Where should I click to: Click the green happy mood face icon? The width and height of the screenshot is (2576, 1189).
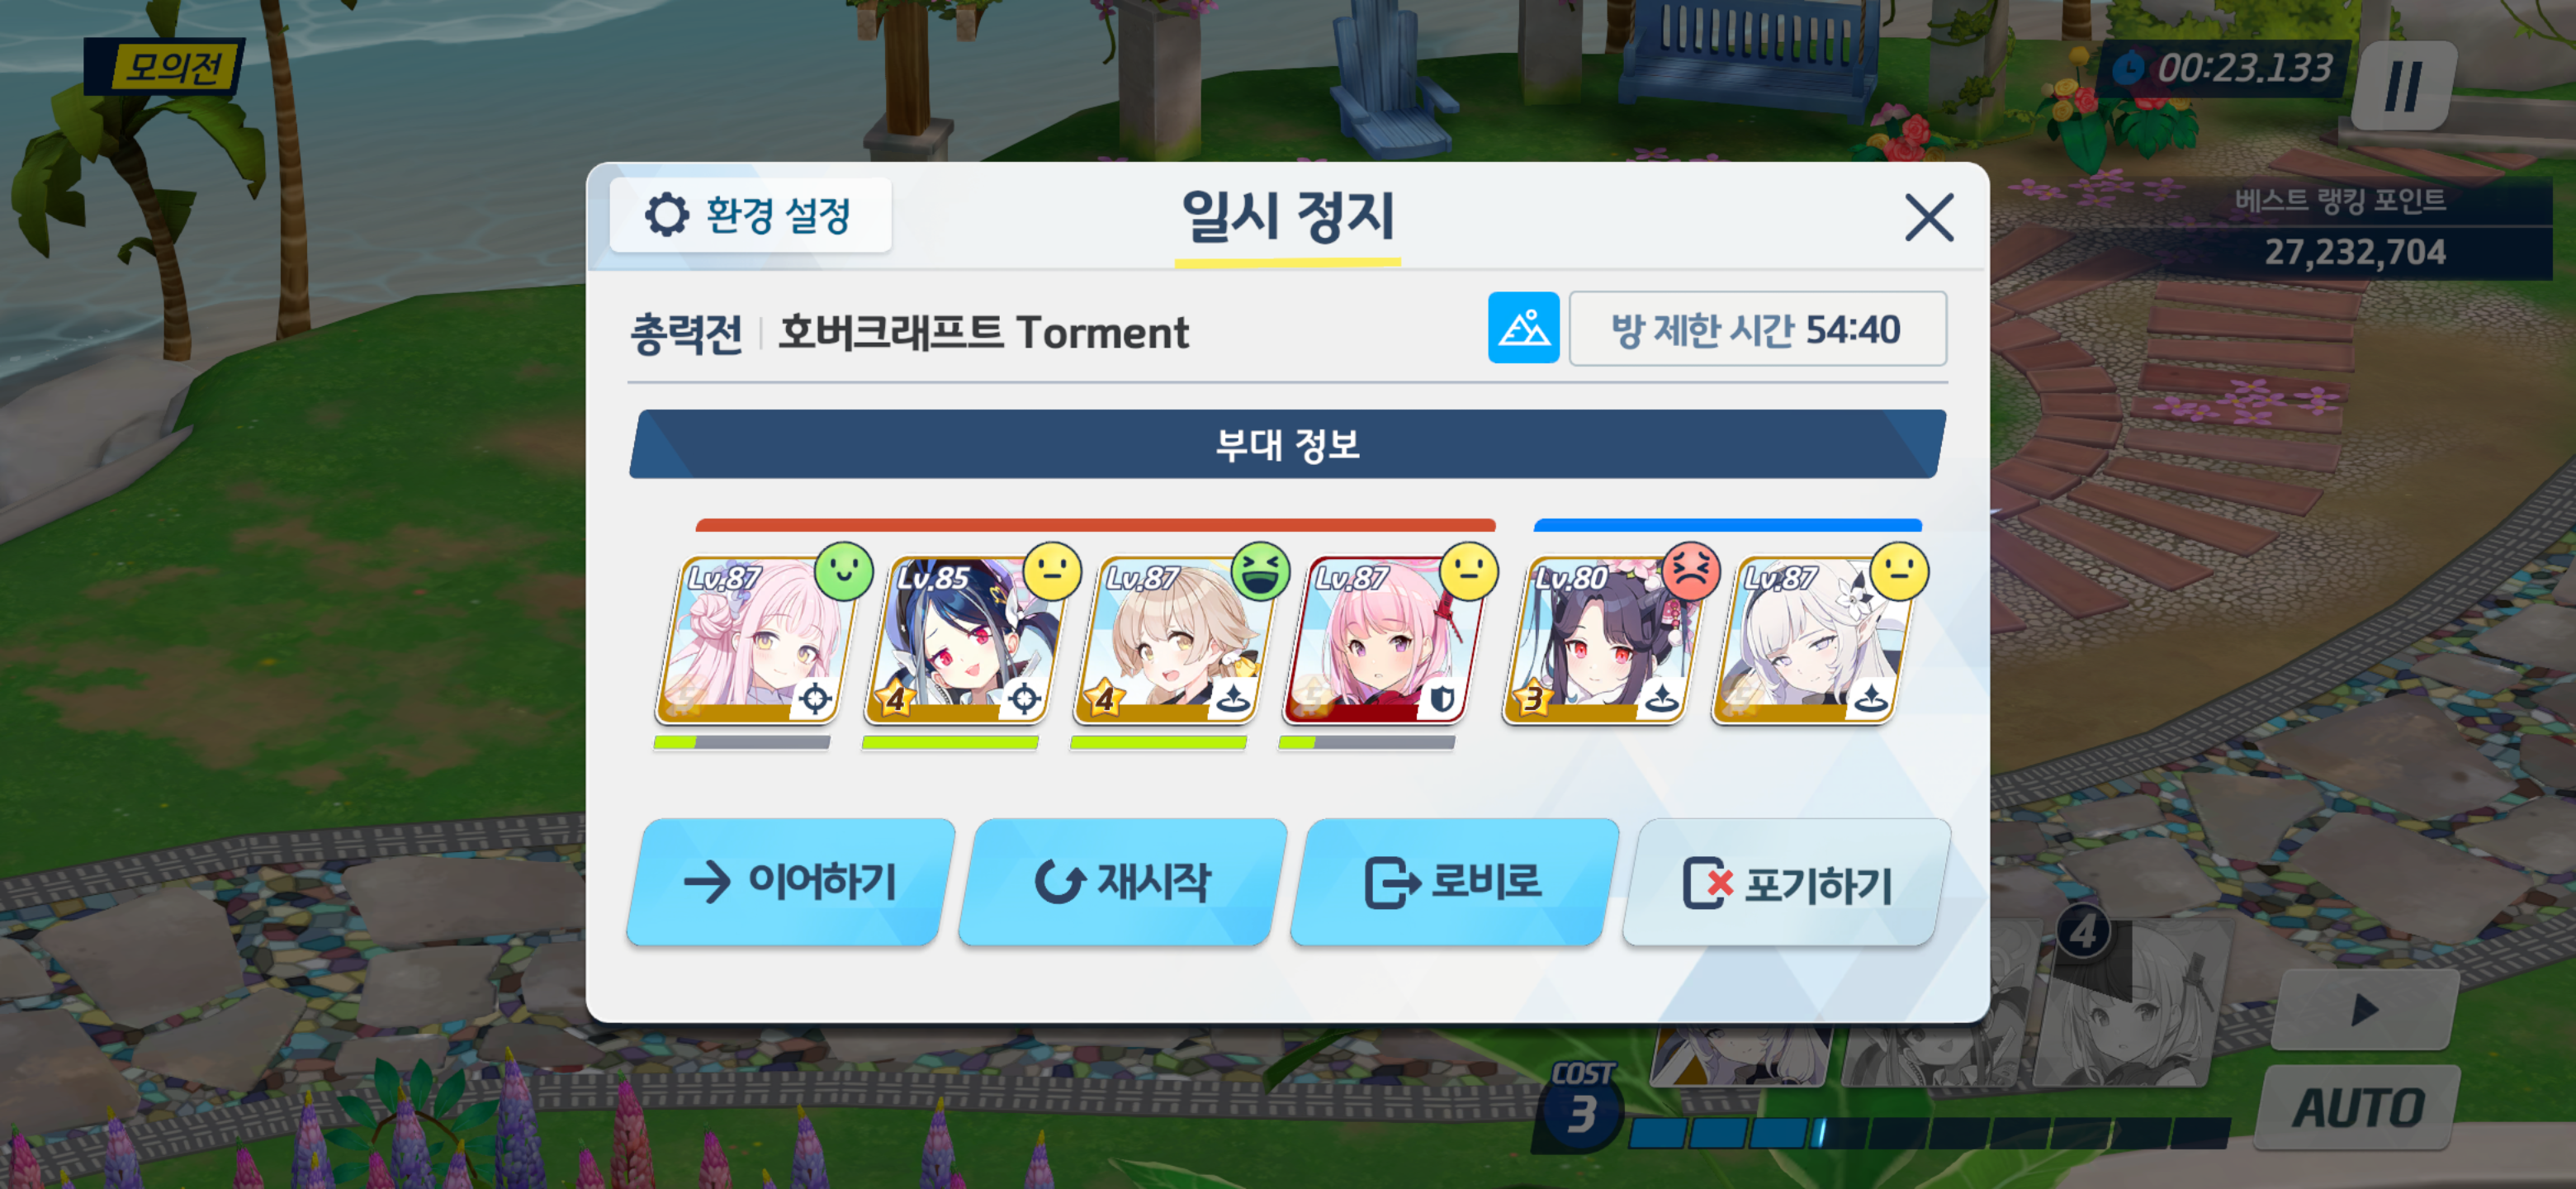[843, 571]
